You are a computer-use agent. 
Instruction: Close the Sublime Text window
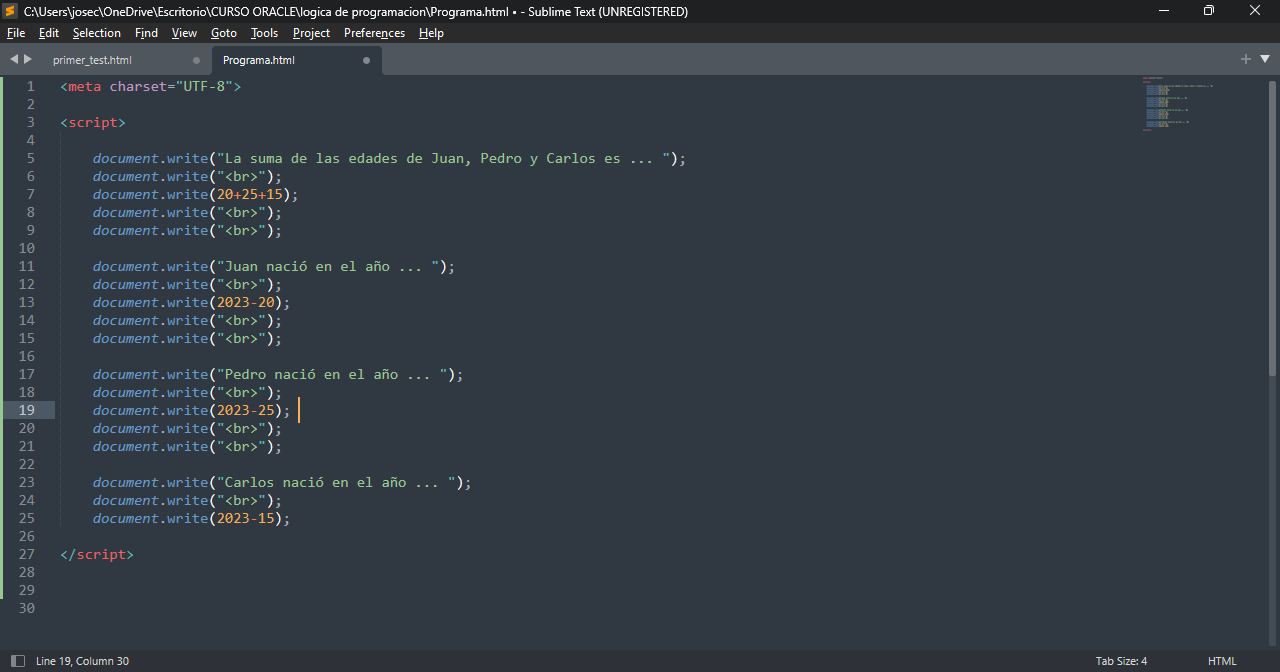(1256, 11)
